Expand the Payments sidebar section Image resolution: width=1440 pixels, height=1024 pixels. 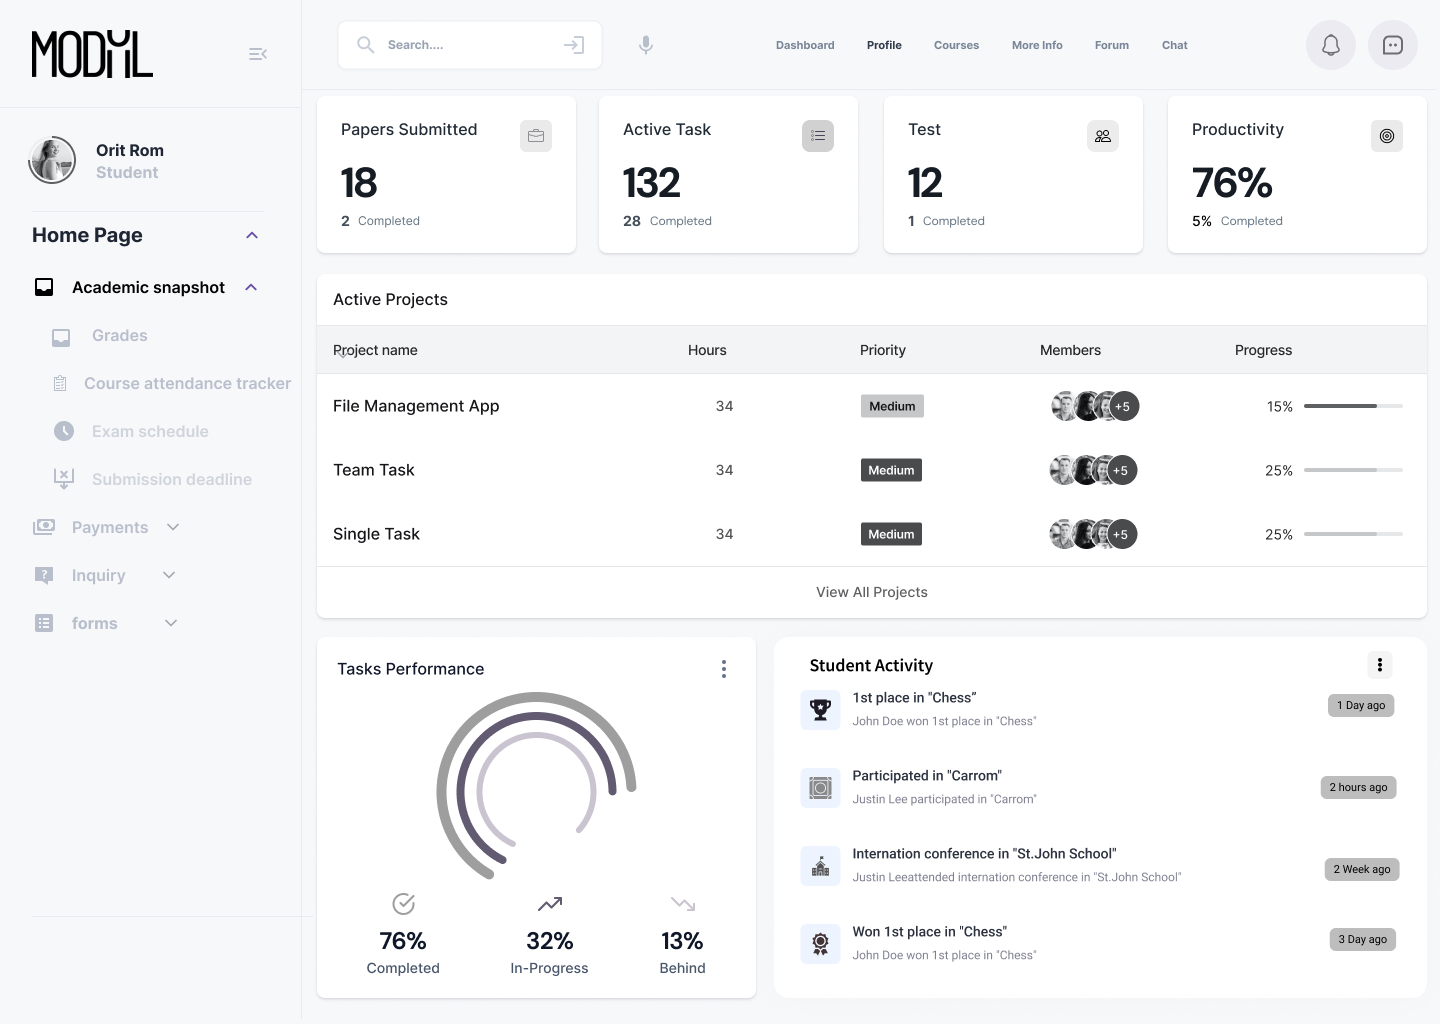pos(173,527)
